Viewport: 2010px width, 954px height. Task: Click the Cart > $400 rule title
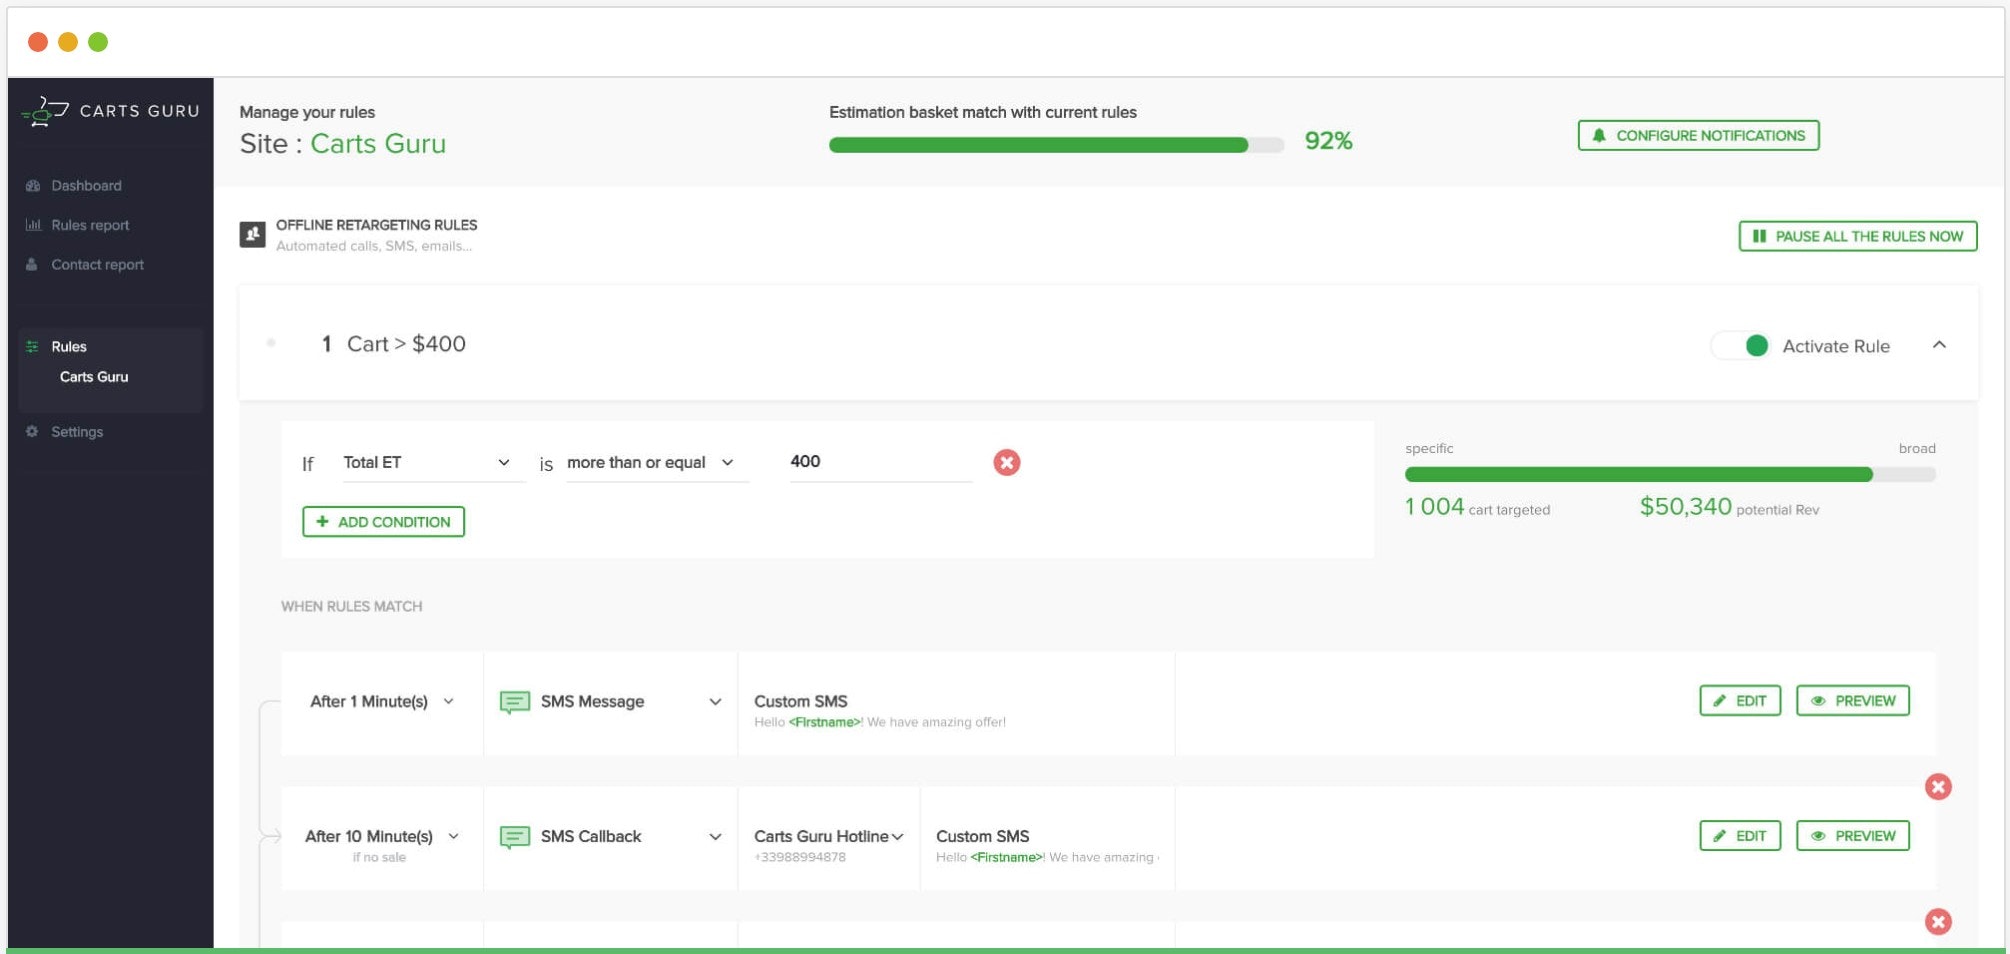click(406, 344)
